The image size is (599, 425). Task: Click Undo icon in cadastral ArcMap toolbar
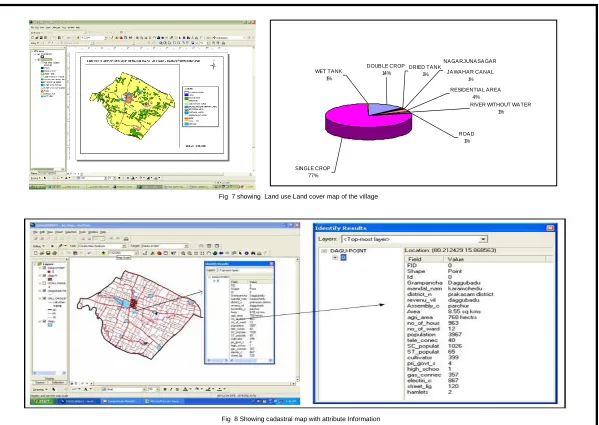tap(89, 253)
